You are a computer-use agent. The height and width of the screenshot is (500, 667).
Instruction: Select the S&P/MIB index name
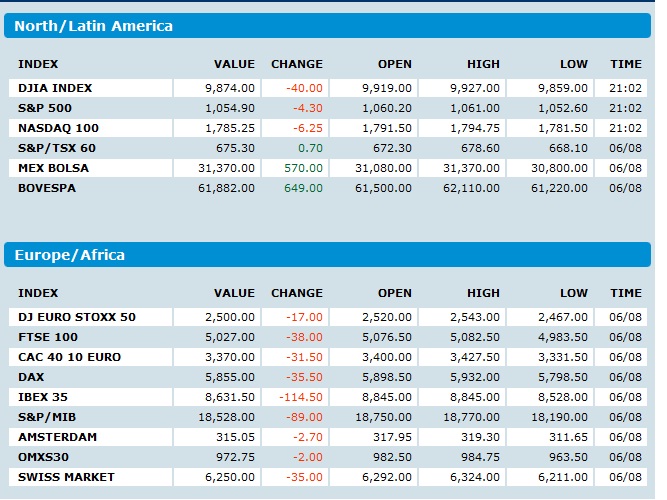tap(47, 417)
